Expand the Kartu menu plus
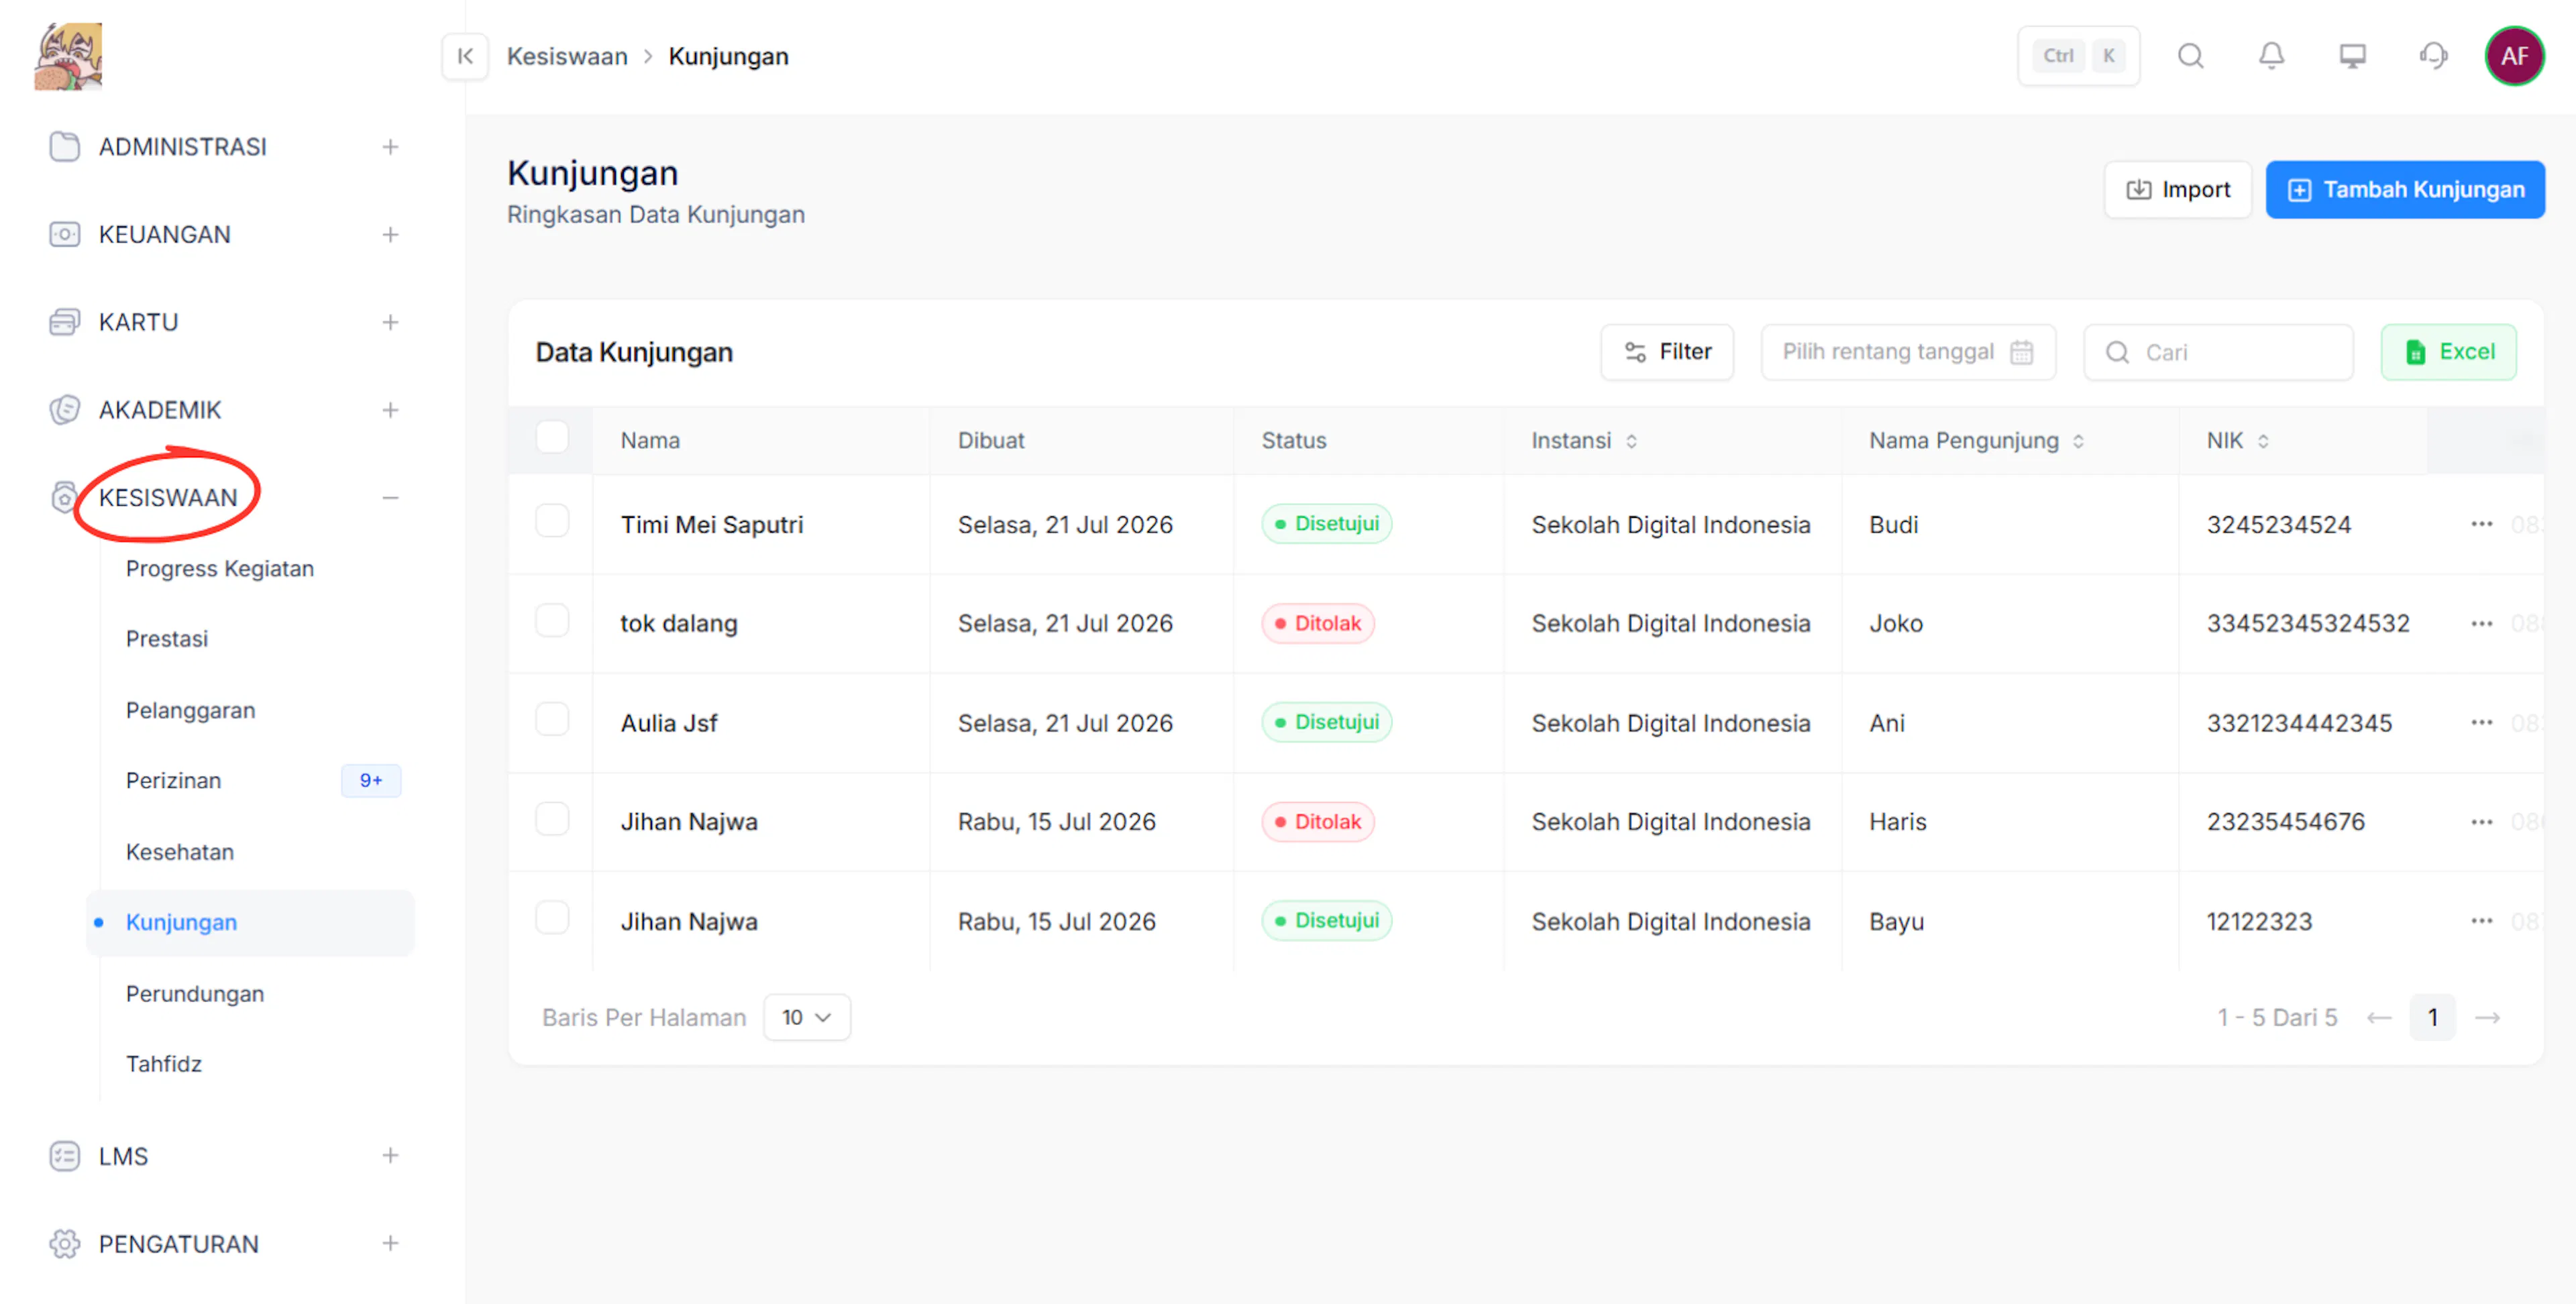Screen dimensions: 2576x1304 (390, 322)
